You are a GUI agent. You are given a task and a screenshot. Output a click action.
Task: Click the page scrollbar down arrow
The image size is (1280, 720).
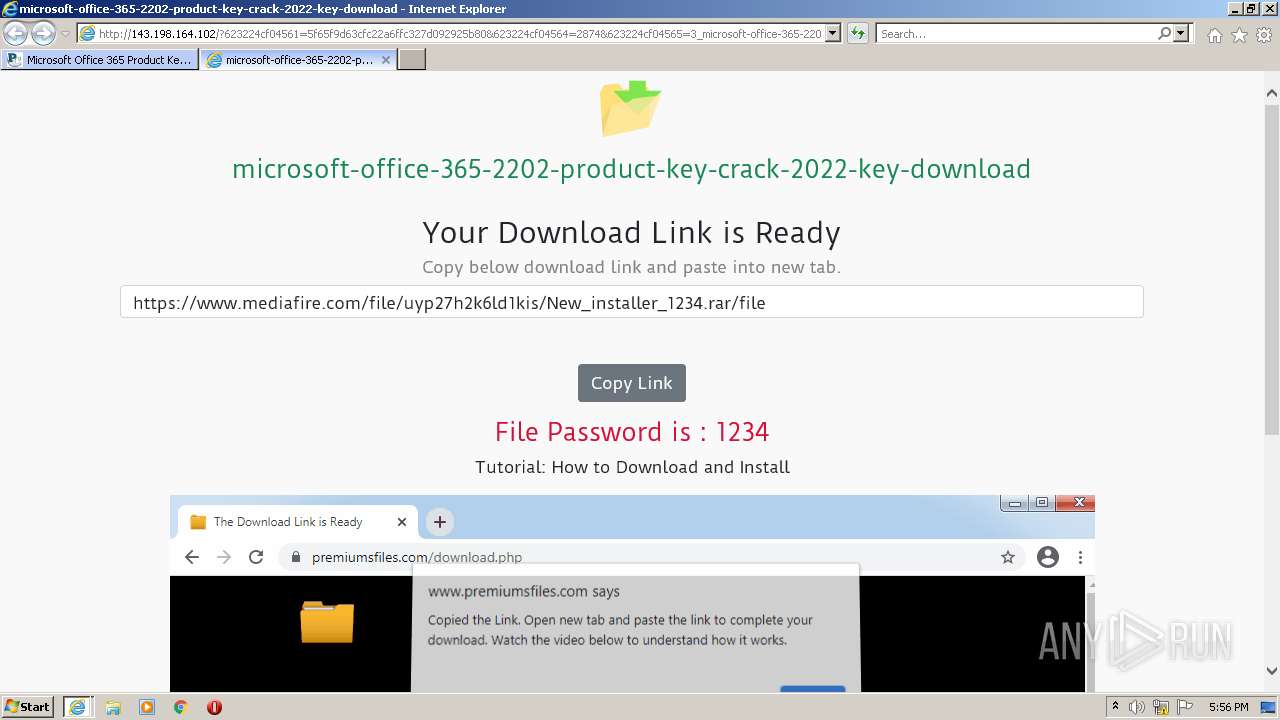pos(1272,672)
